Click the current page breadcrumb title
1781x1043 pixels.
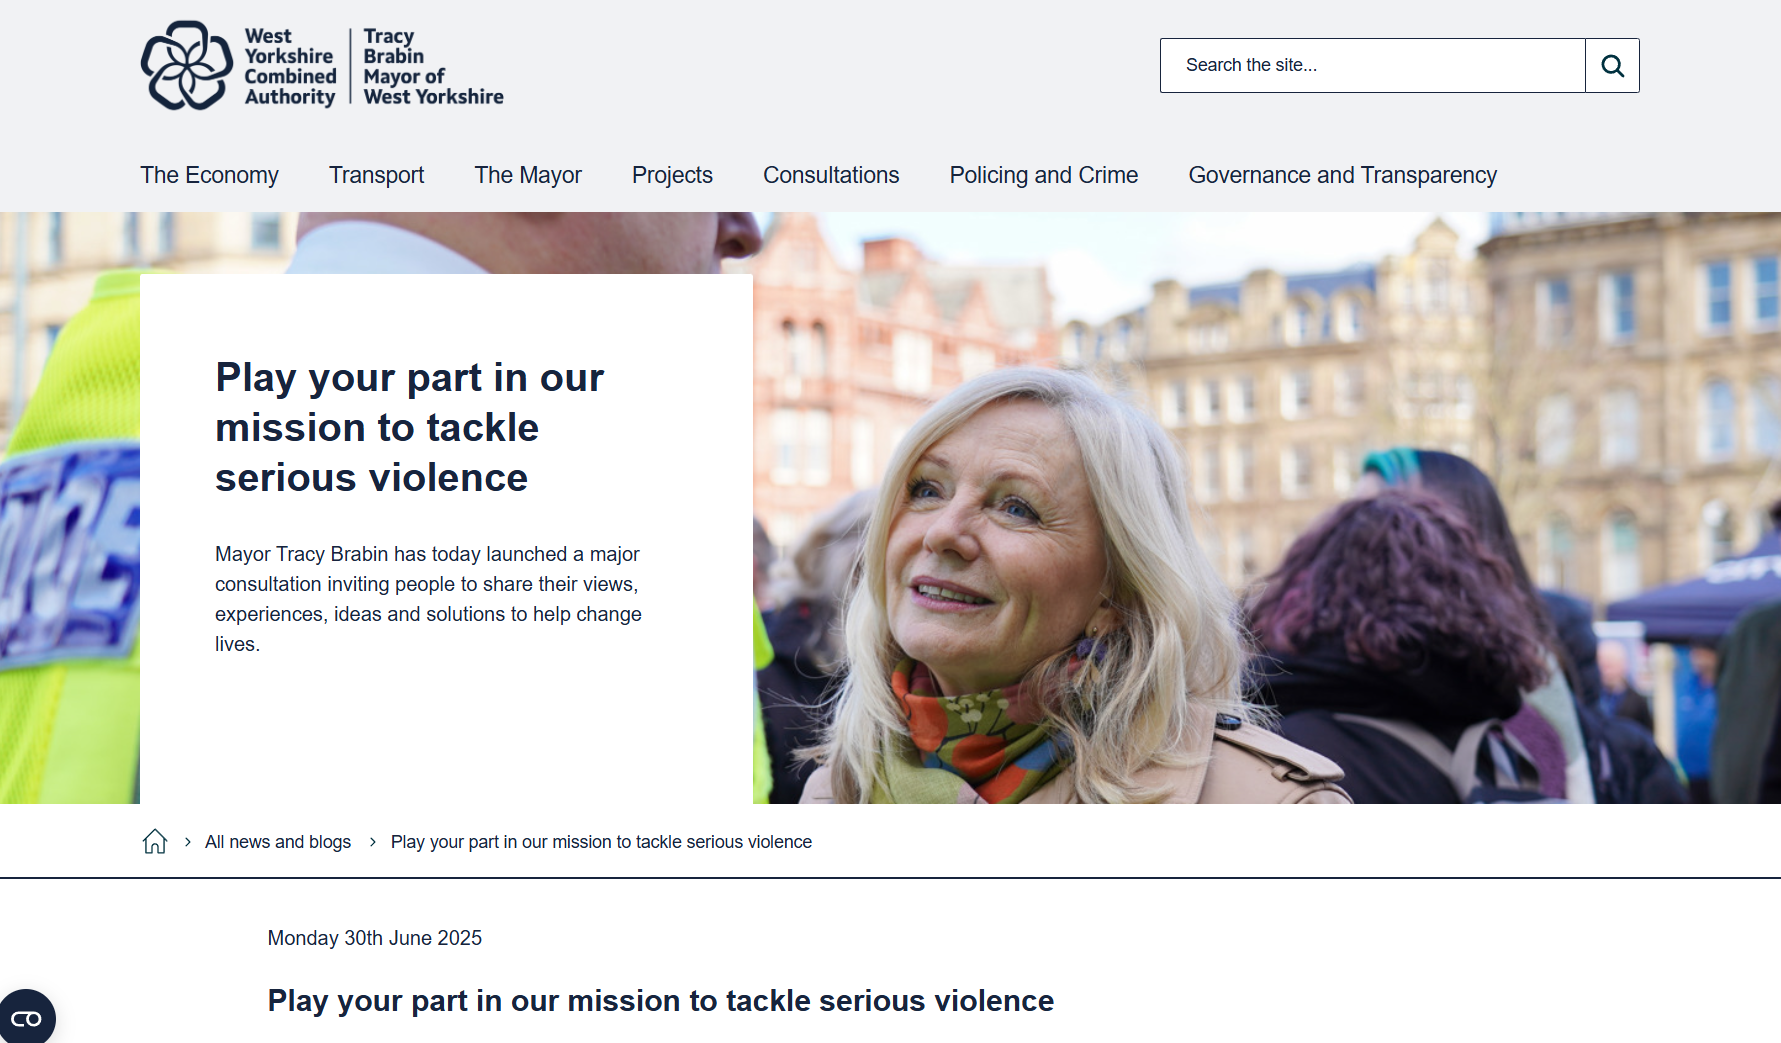point(601,842)
